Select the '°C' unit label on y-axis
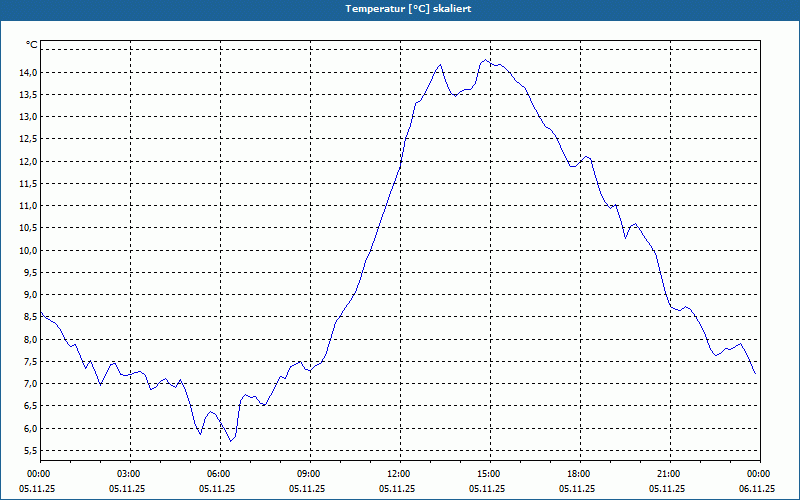The width and height of the screenshot is (800, 500). (x=32, y=45)
